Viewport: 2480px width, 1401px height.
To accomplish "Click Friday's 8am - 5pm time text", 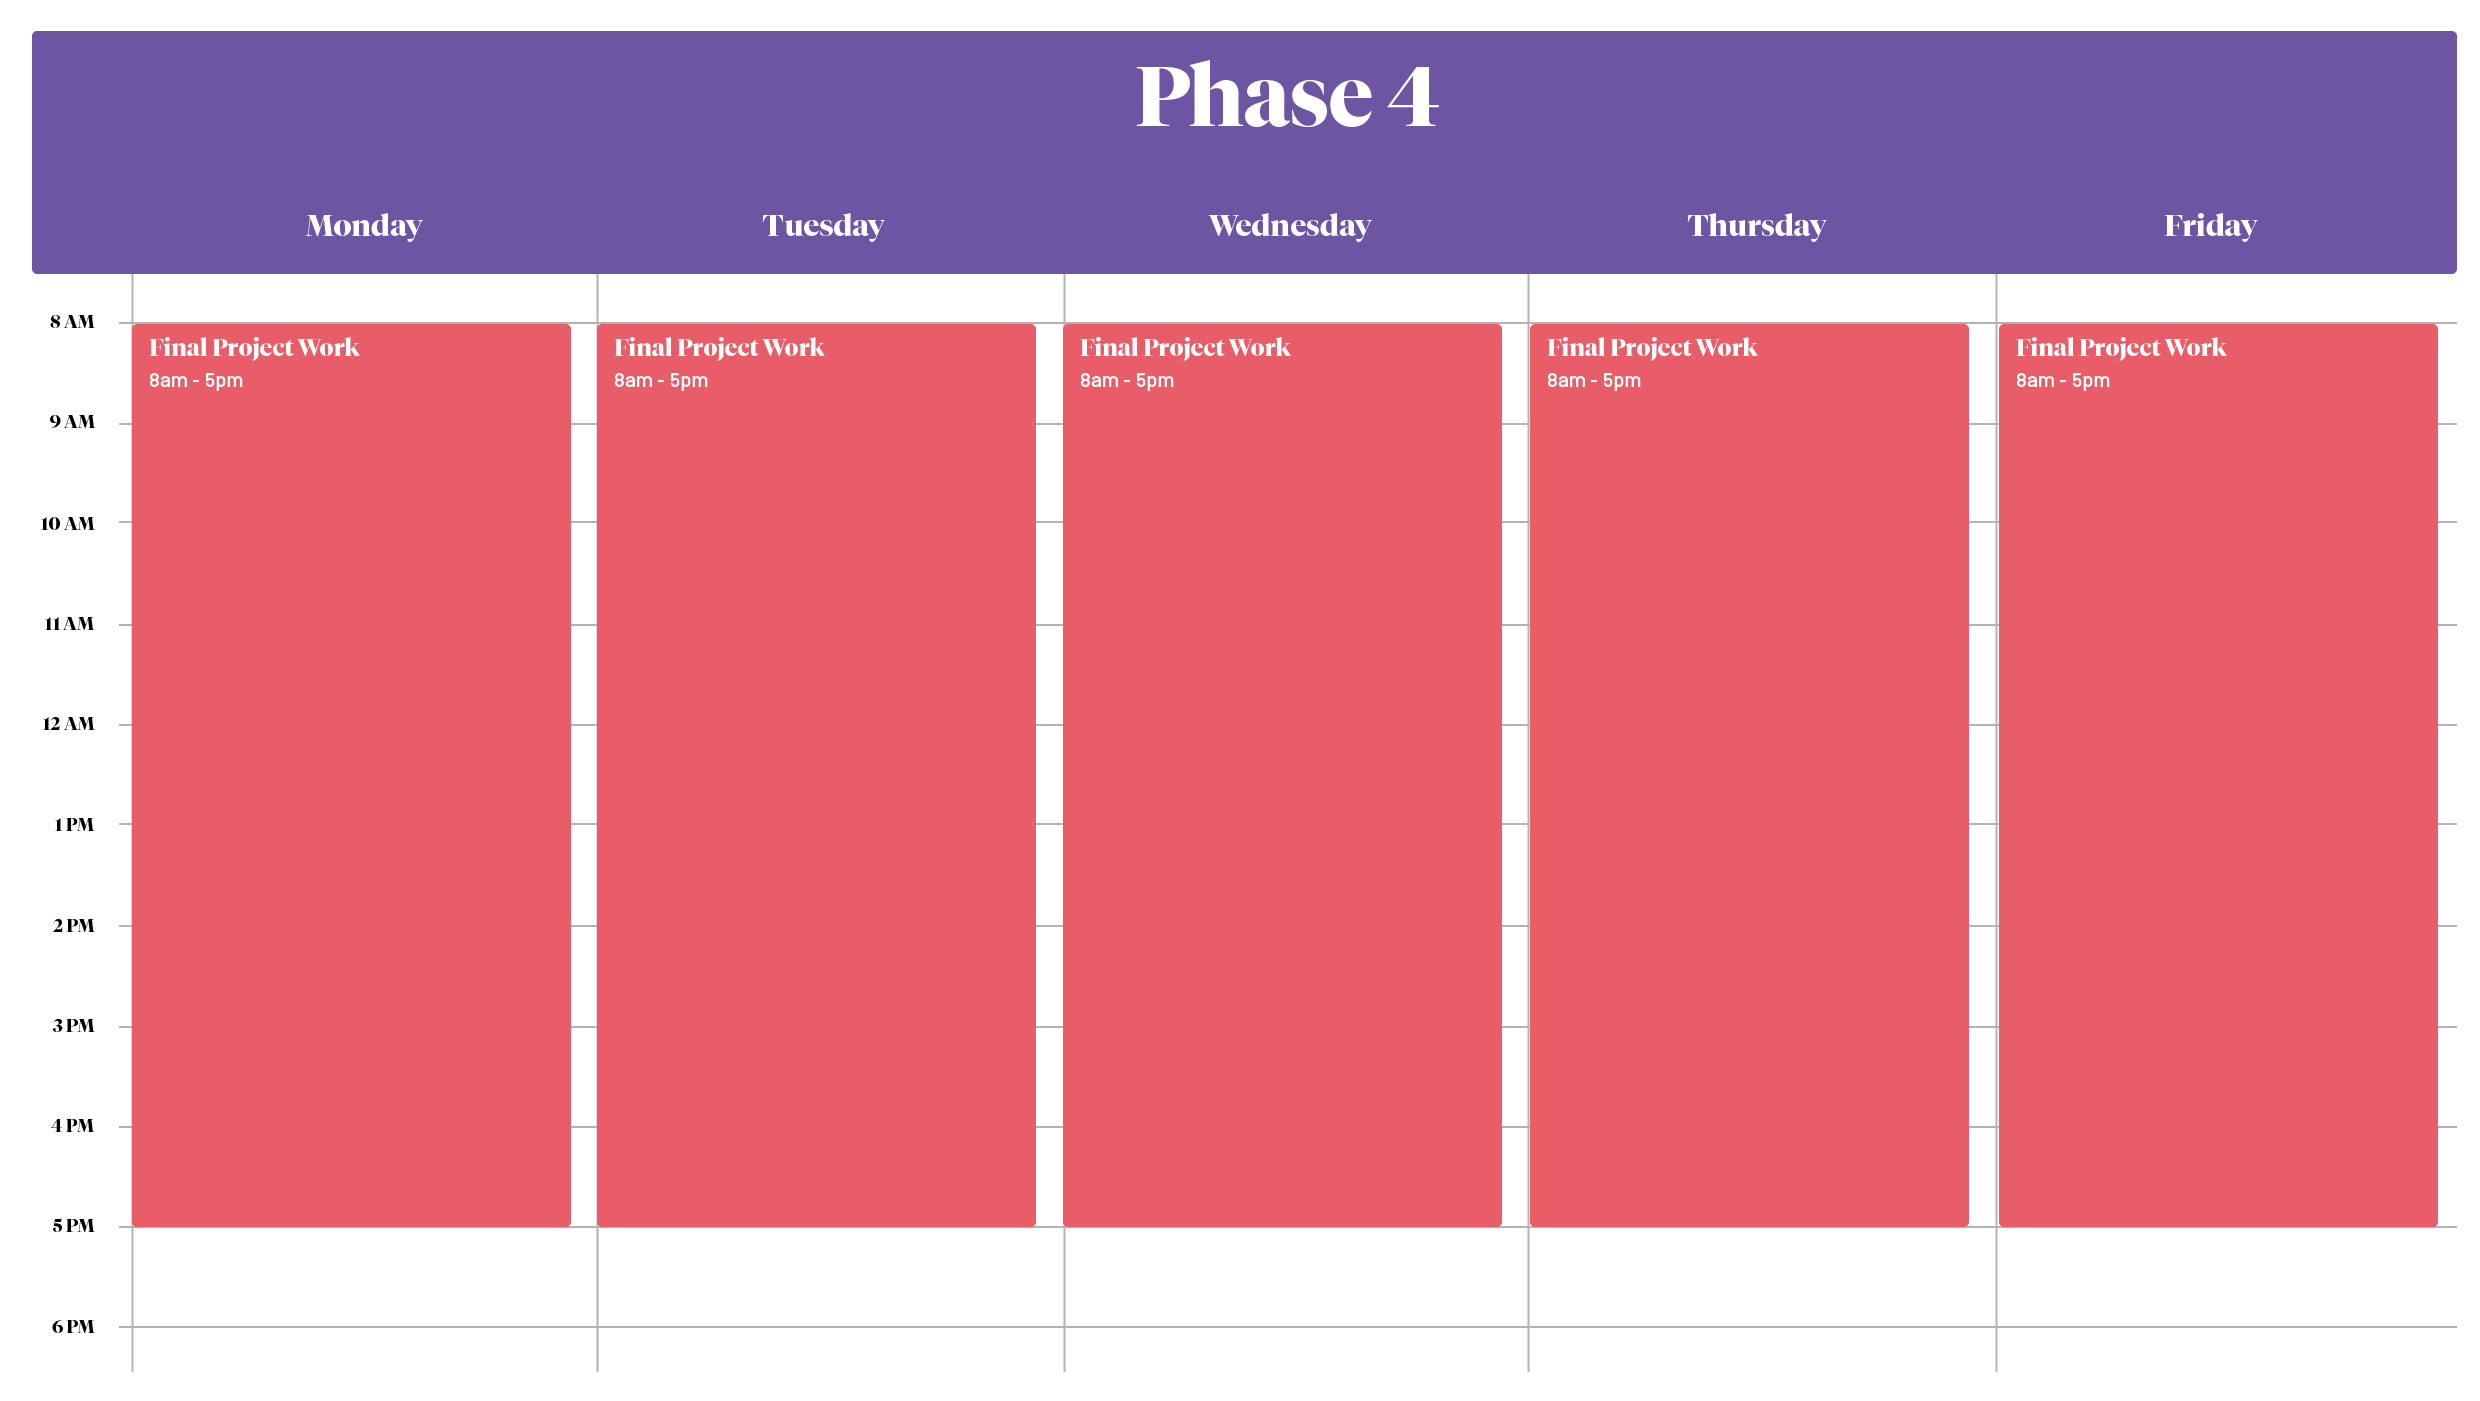I will [2063, 381].
